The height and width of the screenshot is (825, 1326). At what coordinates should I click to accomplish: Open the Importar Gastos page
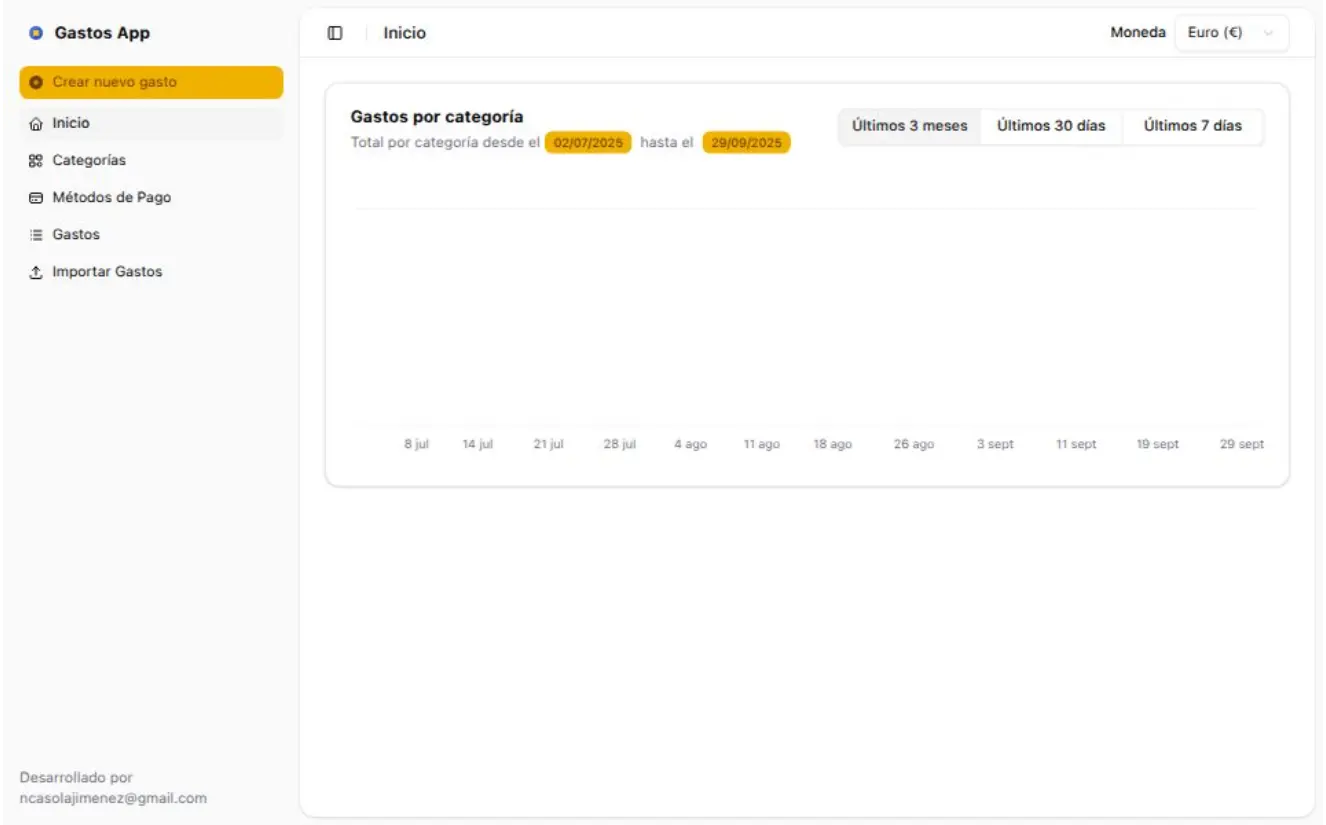pyautogui.click(x=107, y=272)
